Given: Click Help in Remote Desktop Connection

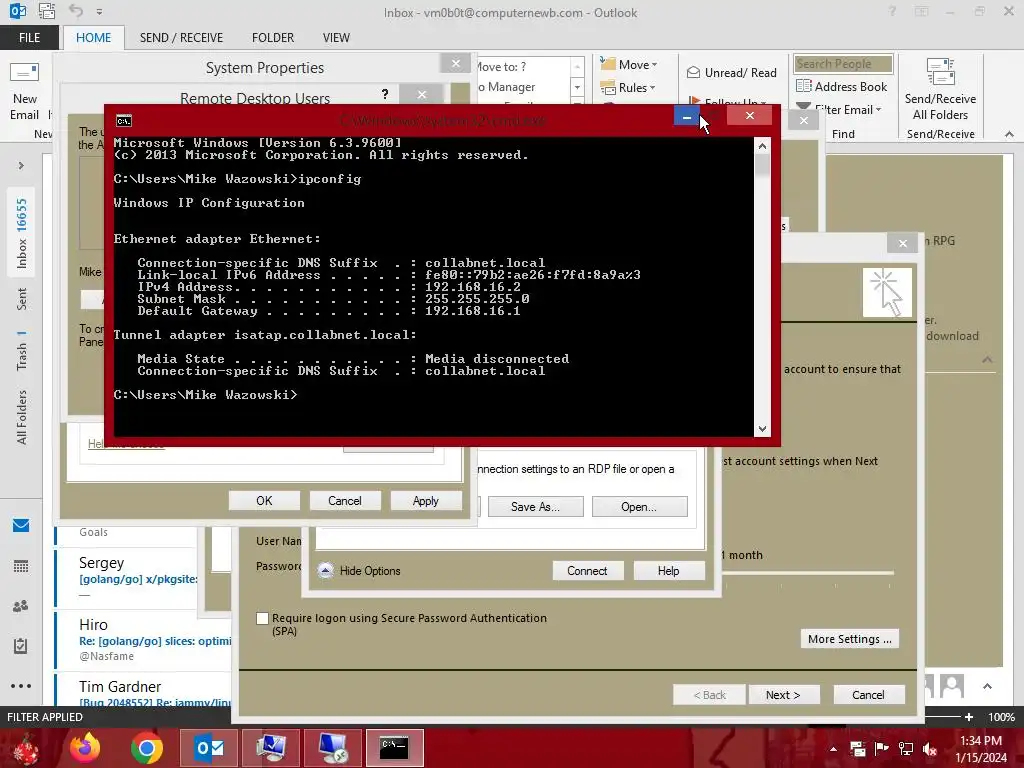Looking at the screenshot, I should pos(669,571).
